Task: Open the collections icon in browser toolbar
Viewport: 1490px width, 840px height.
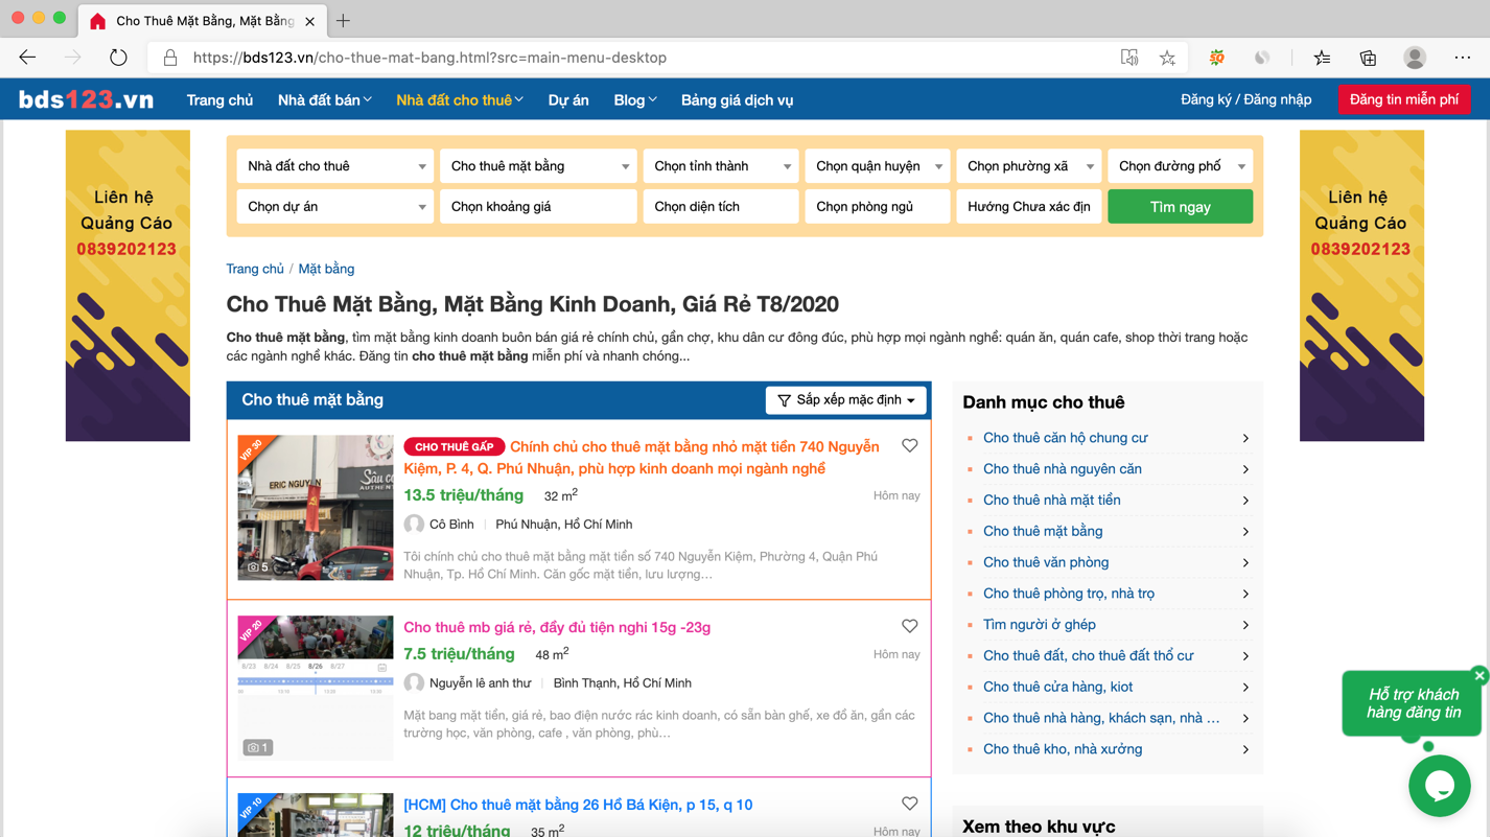Action: click(1368, 58)
